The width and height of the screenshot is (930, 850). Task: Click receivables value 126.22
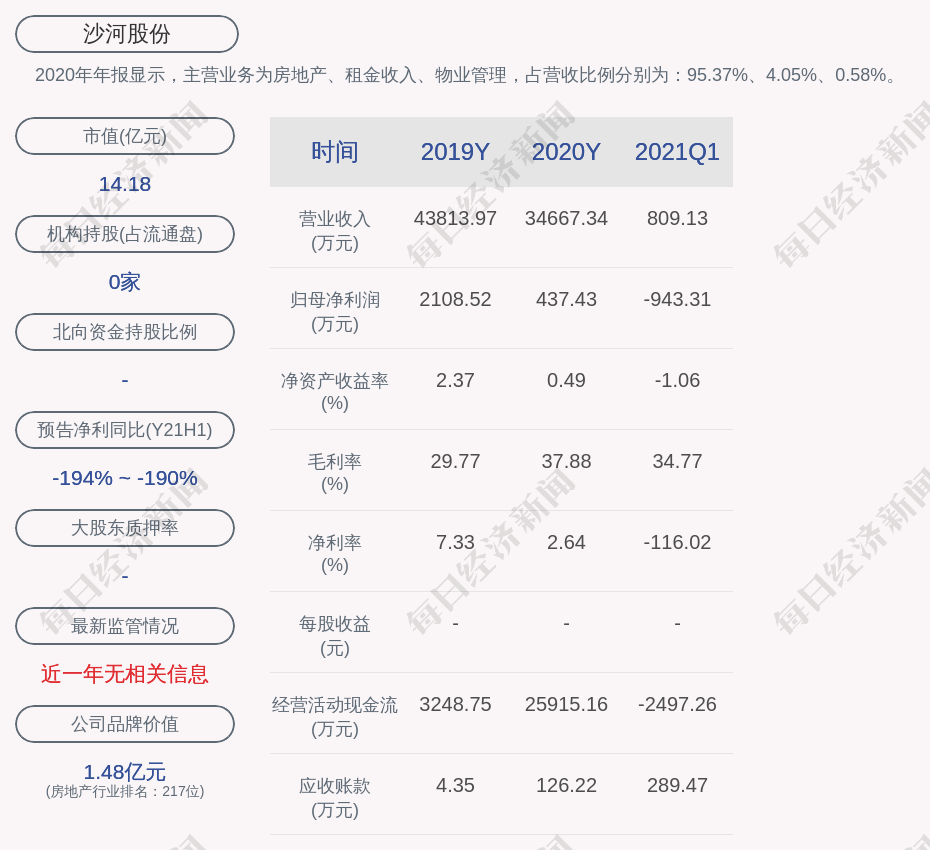tap(566, 785)
